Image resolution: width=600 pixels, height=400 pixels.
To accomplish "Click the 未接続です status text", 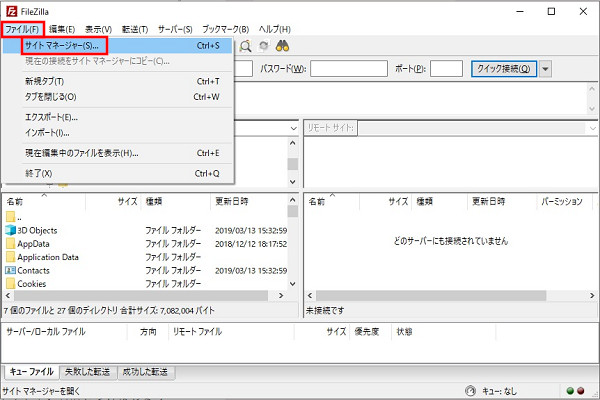I will point(324,310).
